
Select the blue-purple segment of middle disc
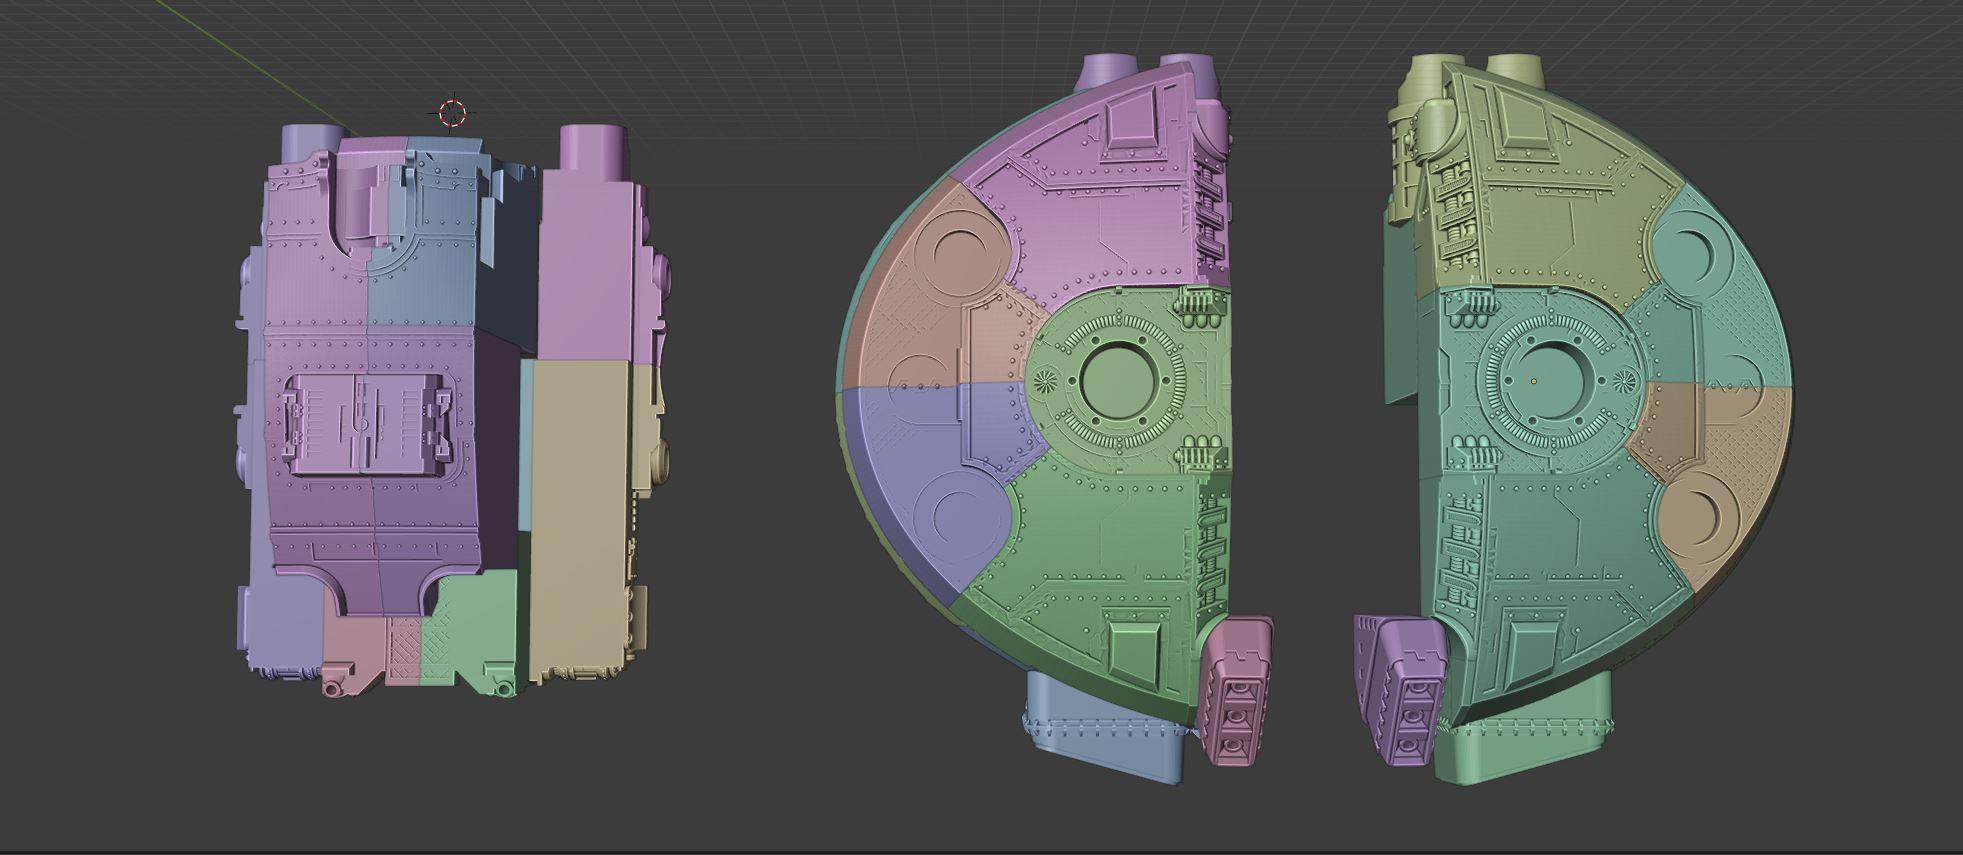point(920,470)
